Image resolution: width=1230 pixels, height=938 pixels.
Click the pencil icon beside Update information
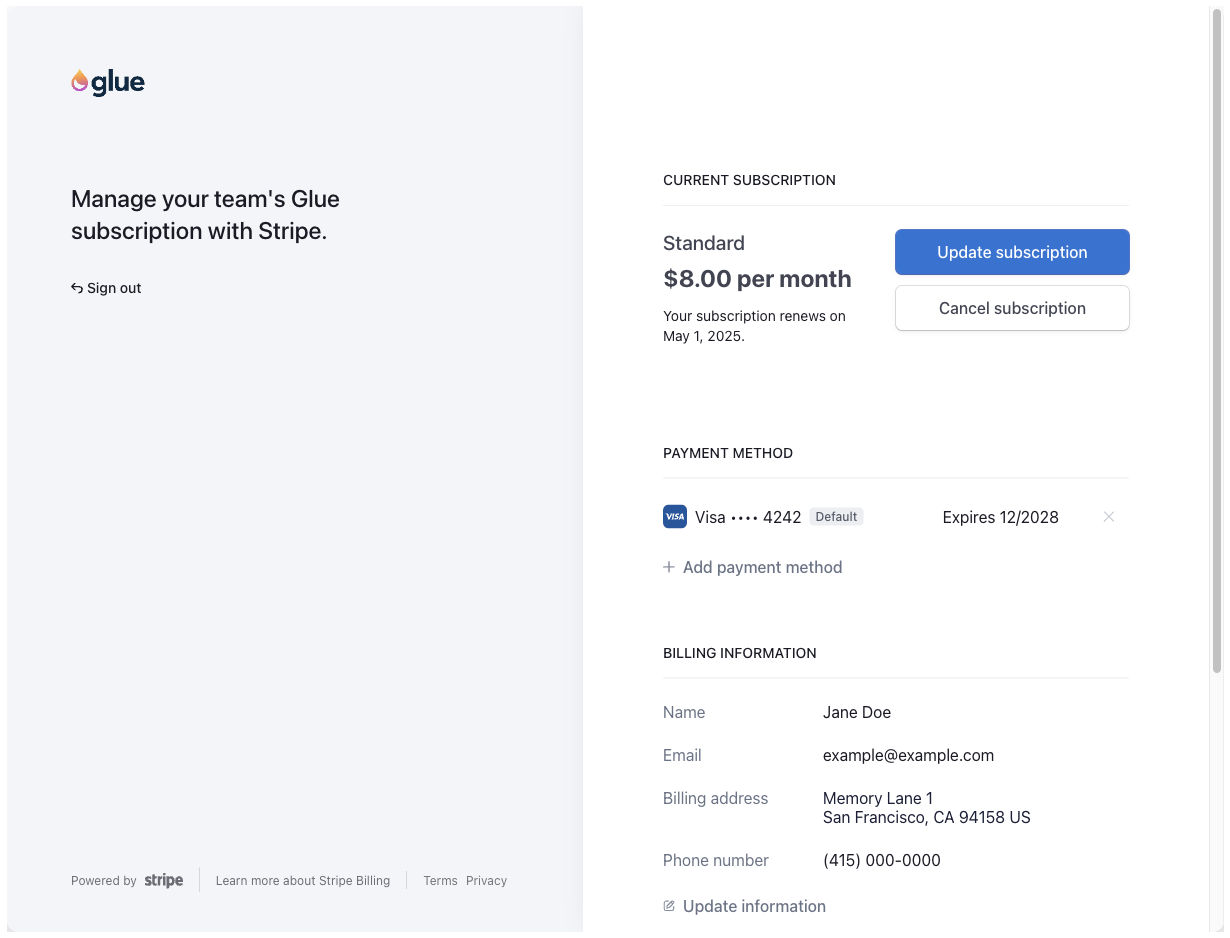pos(669,906)
